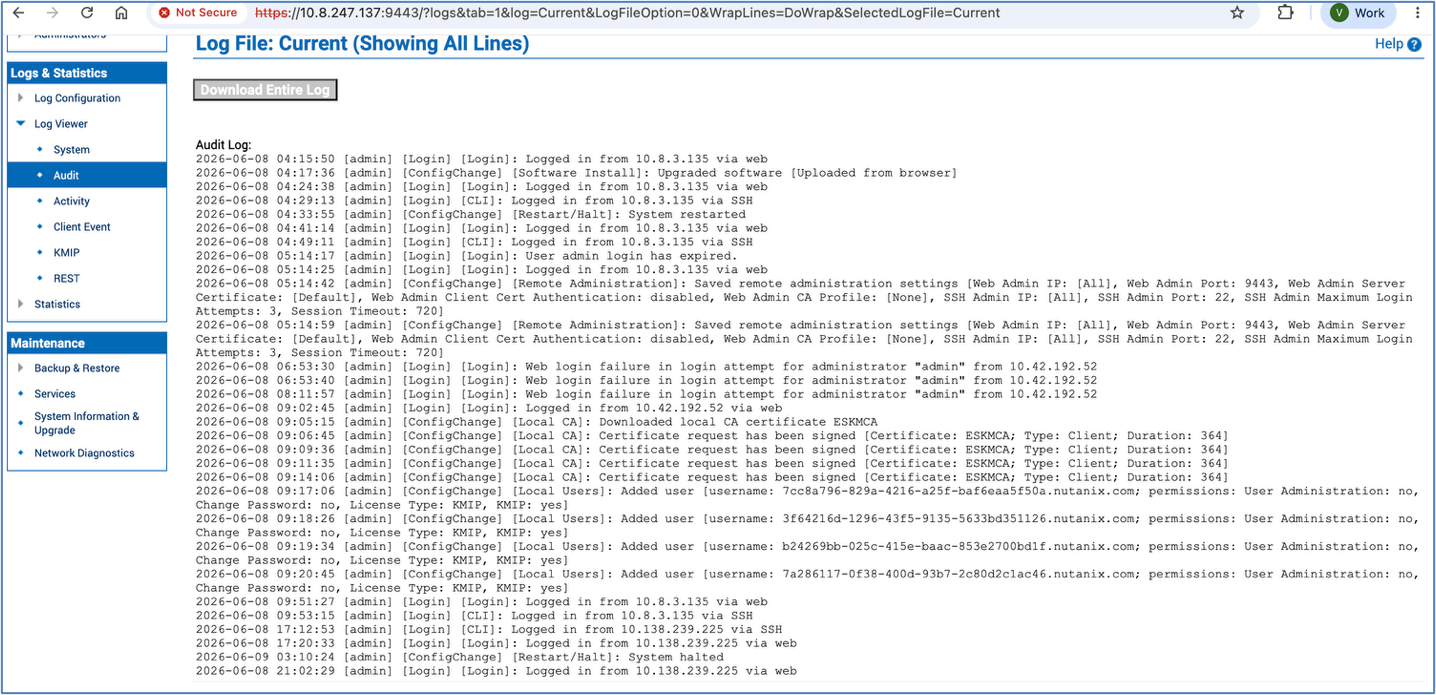Click the Audit Log: heading text

pyautogui.click(x=223, y=145)
